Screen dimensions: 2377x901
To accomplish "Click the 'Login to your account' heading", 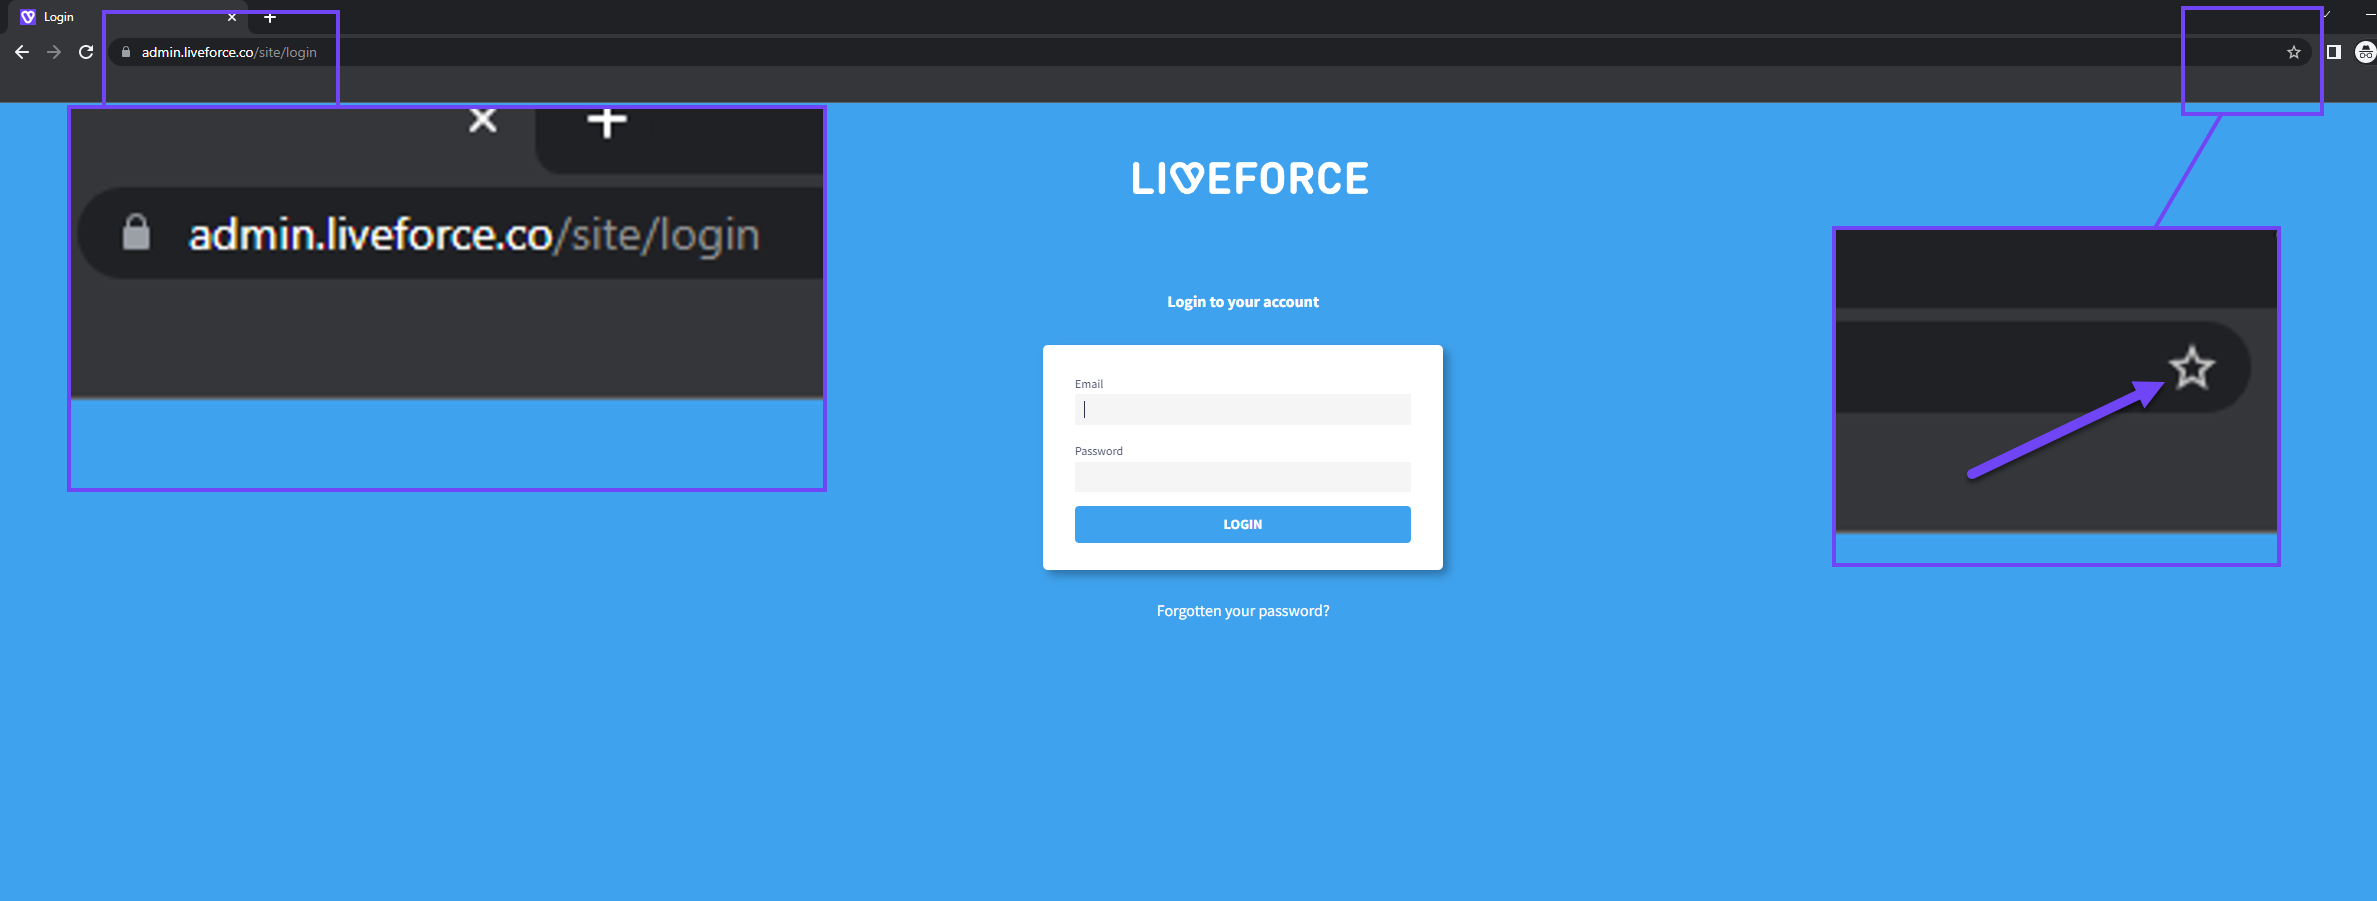I will (1243, 302).
